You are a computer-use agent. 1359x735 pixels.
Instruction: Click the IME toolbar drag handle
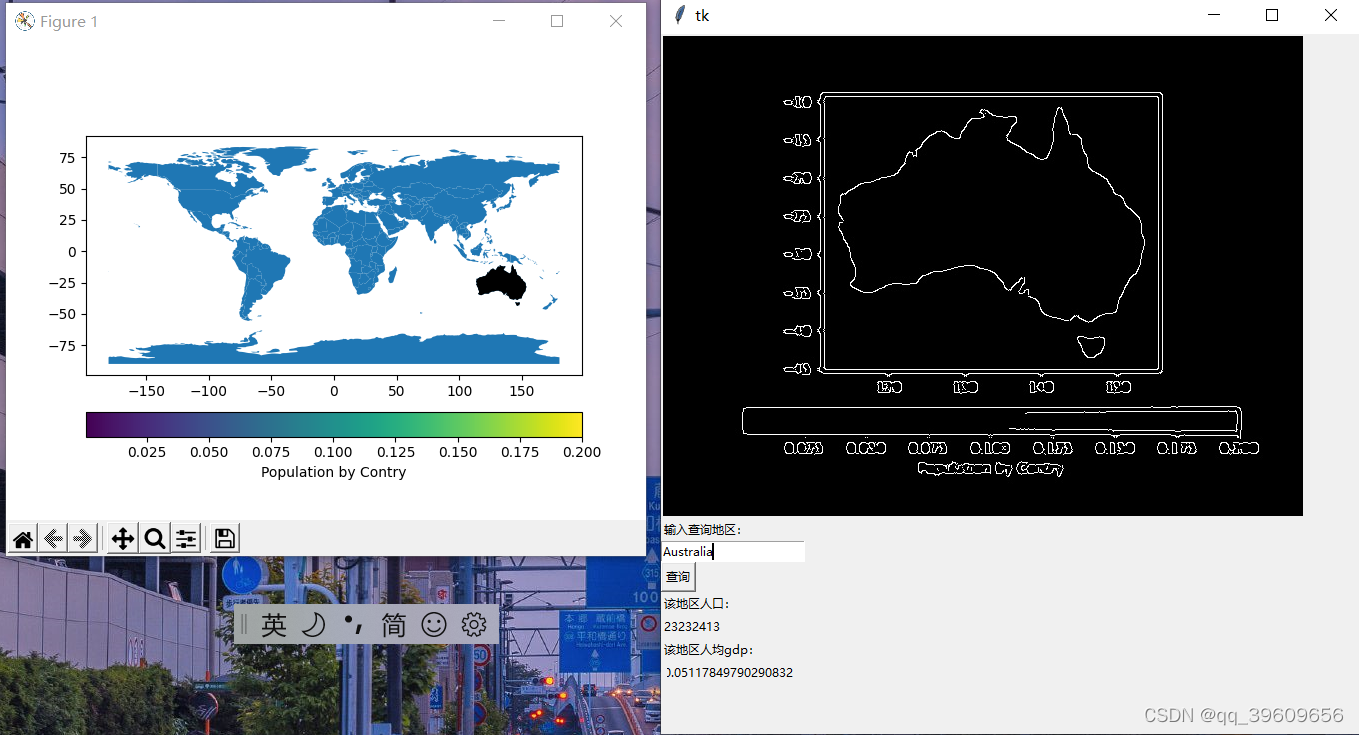point(243,625)
